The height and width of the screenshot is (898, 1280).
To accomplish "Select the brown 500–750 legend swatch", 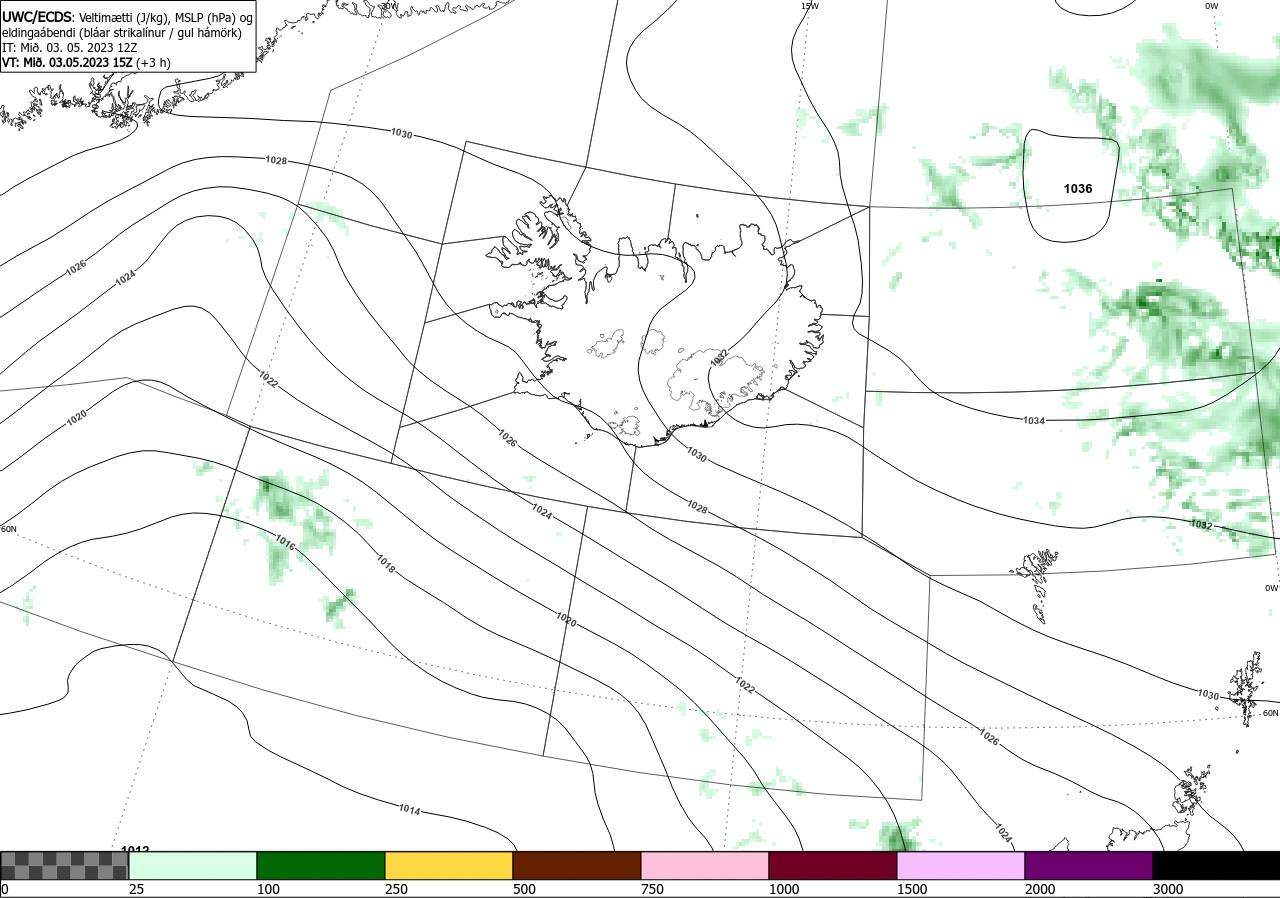I will point(577,865).
